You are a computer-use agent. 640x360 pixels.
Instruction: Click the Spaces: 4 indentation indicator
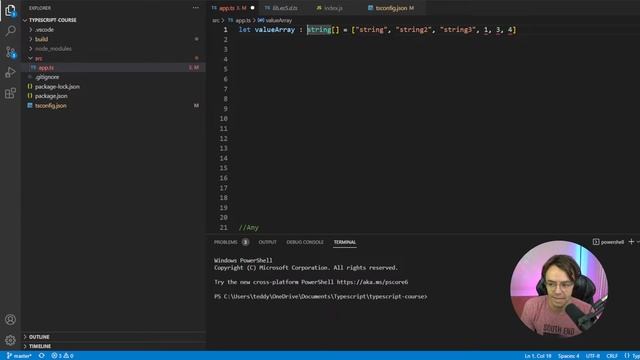click(568, 356)
